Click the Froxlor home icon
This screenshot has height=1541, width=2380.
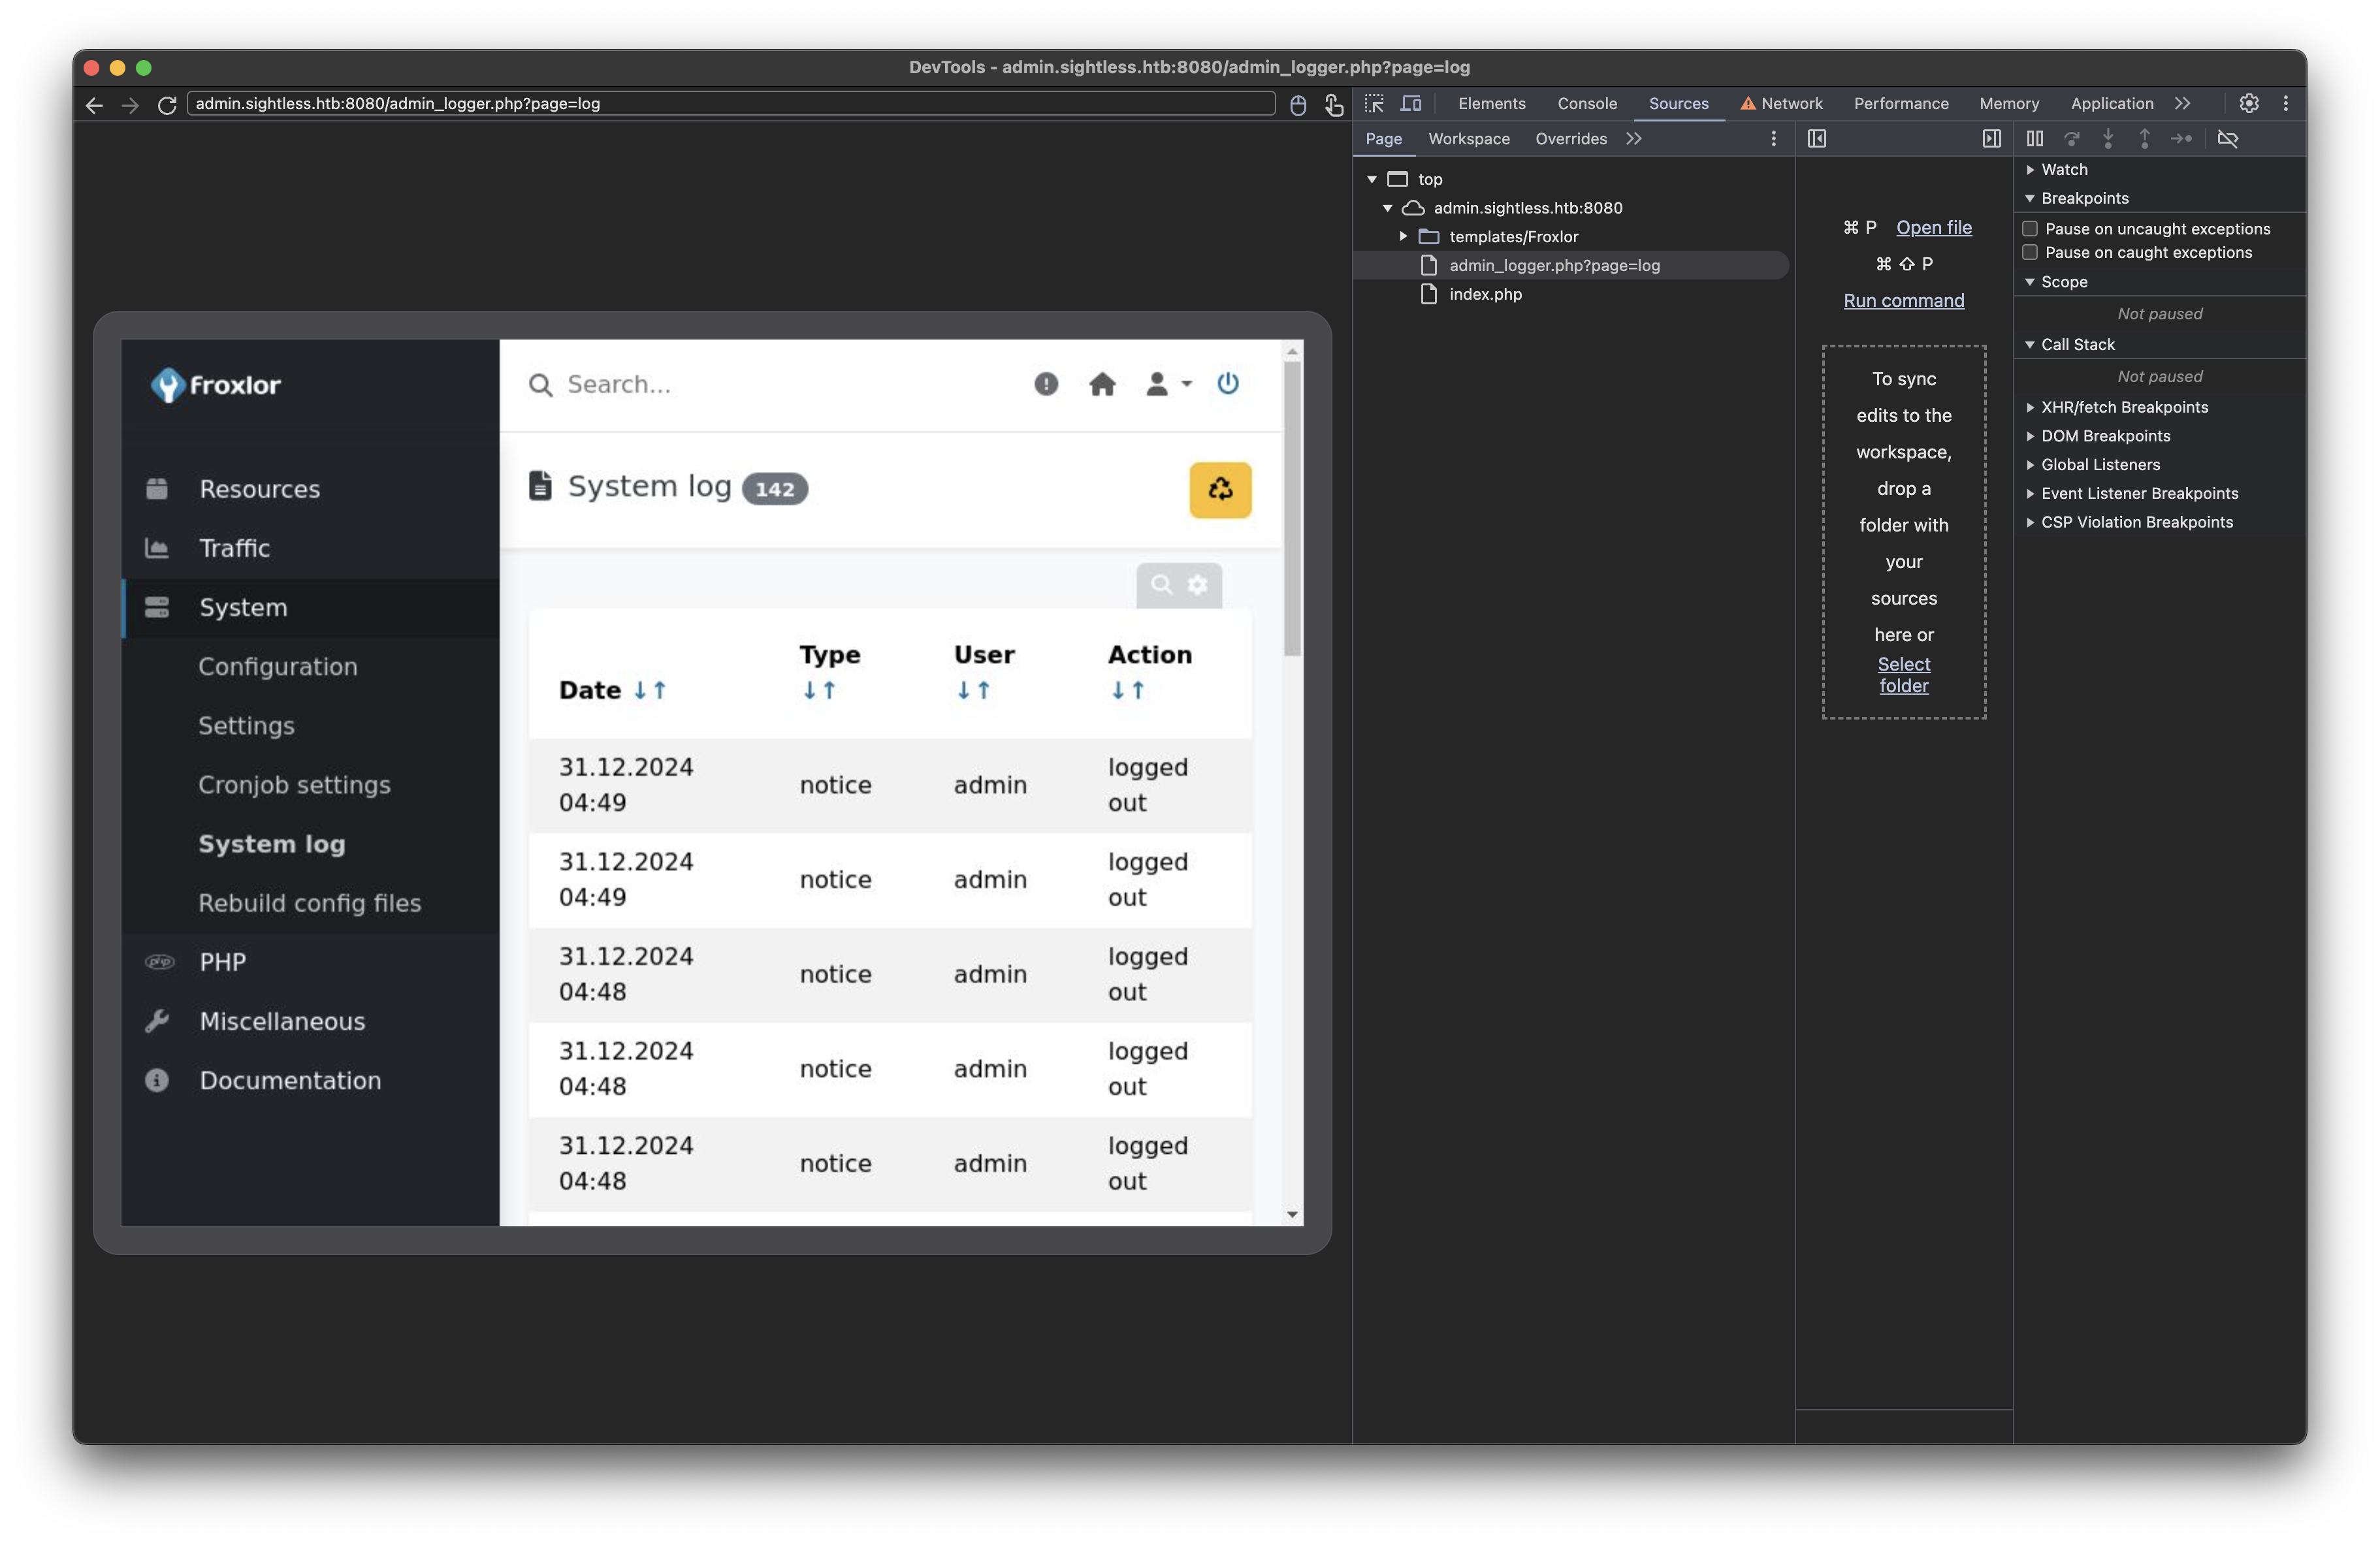pos(1102,384)
